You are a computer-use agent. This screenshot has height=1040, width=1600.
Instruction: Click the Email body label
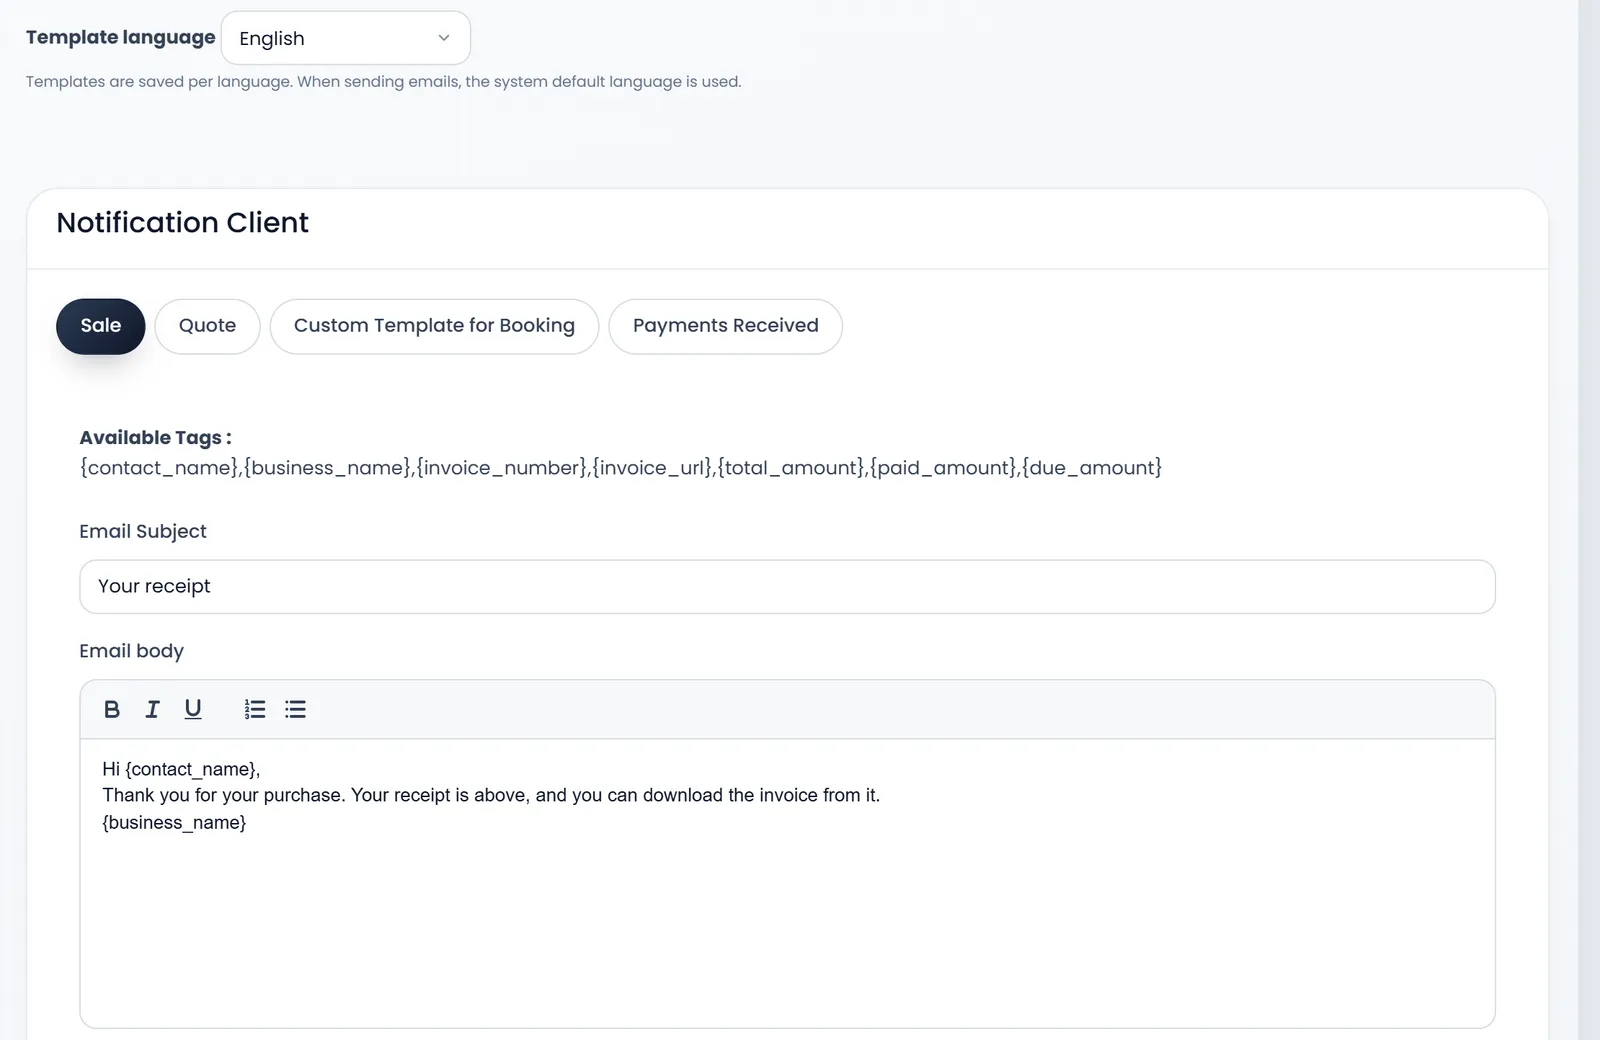[x=131, y=651]
